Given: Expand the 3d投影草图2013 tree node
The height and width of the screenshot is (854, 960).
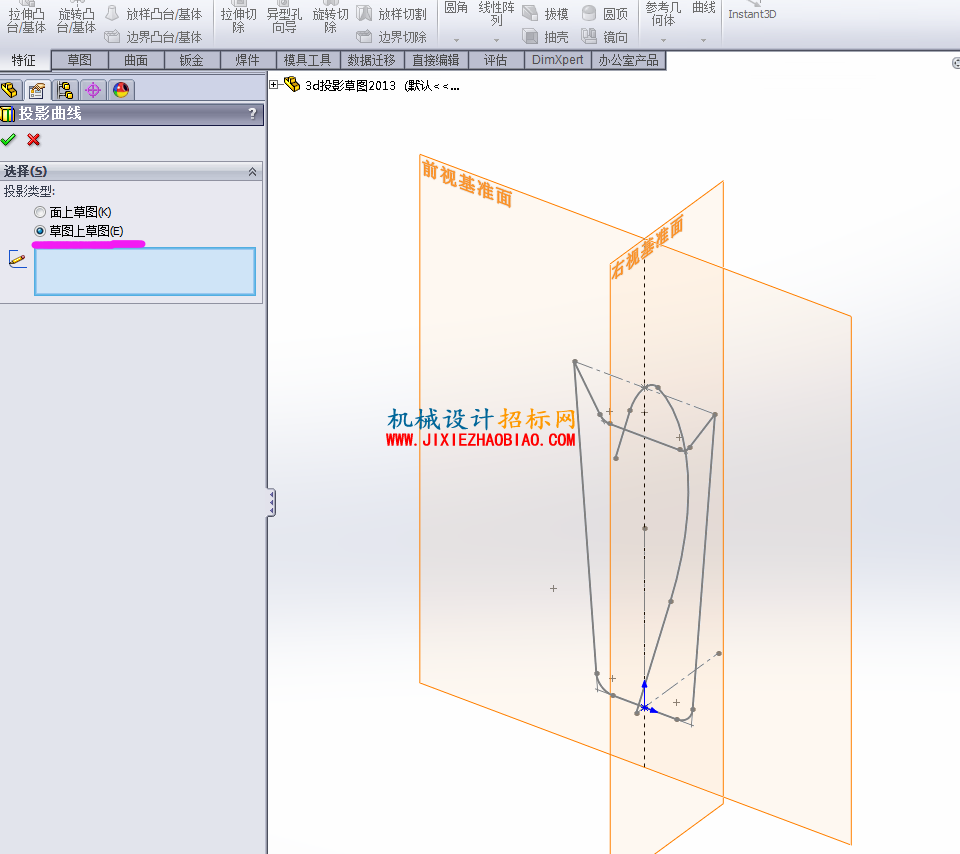Looking at the screenshot, I should [x=274, y=85].
